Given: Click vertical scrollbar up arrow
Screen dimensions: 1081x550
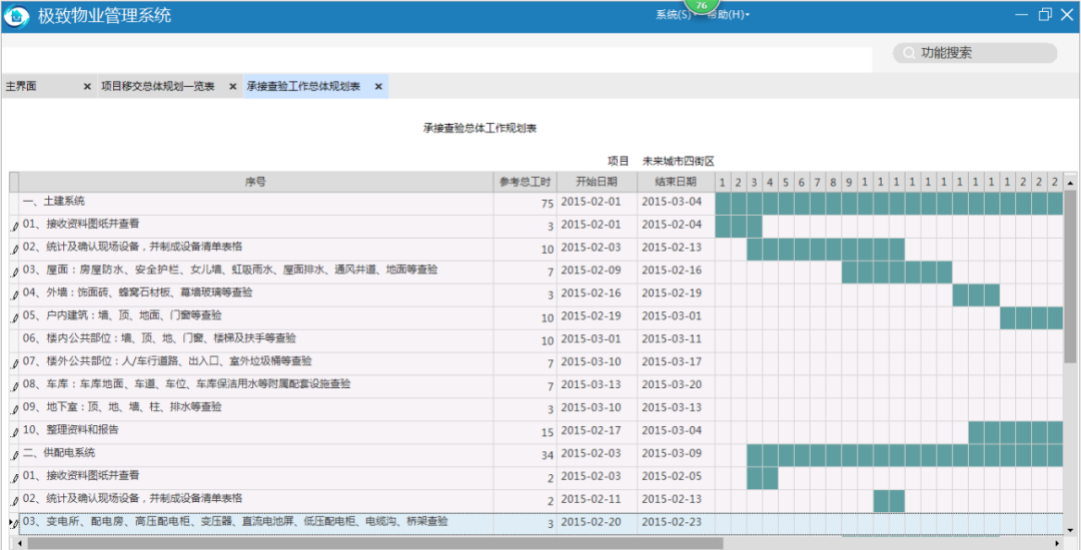Looking at the screenshot, I should (1070, 183).
